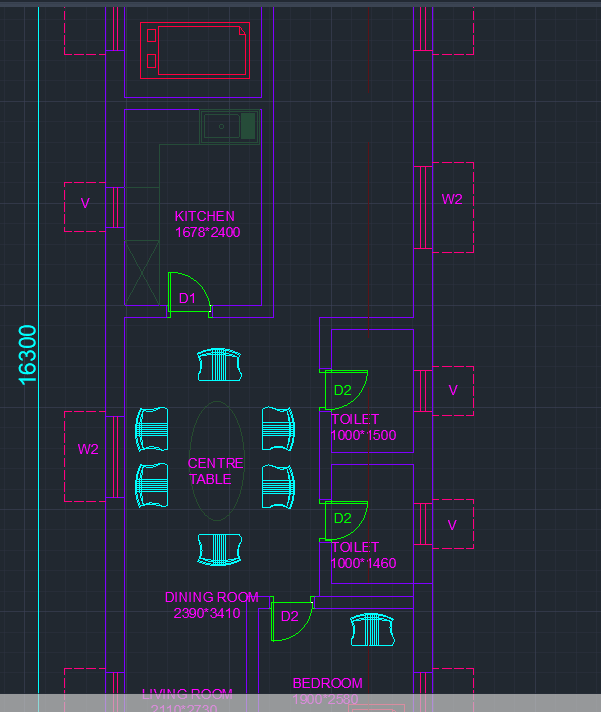The image size is (601, 712).
Task: Pick the 1678*2400 kitchen size text
Action: 207,232
